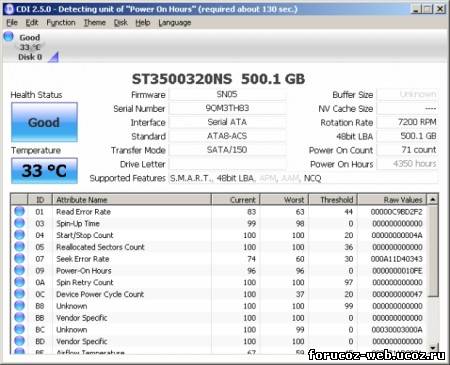The height and width of the screenshot is (365, 450).
Task: Click the Supported Features field
Action: (303, 178)
